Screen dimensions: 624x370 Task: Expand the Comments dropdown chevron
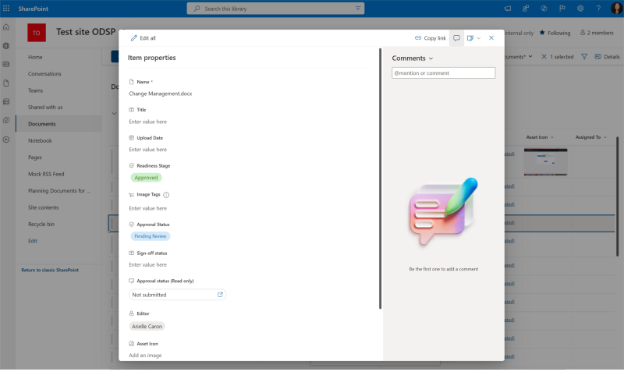click(431, 58)
